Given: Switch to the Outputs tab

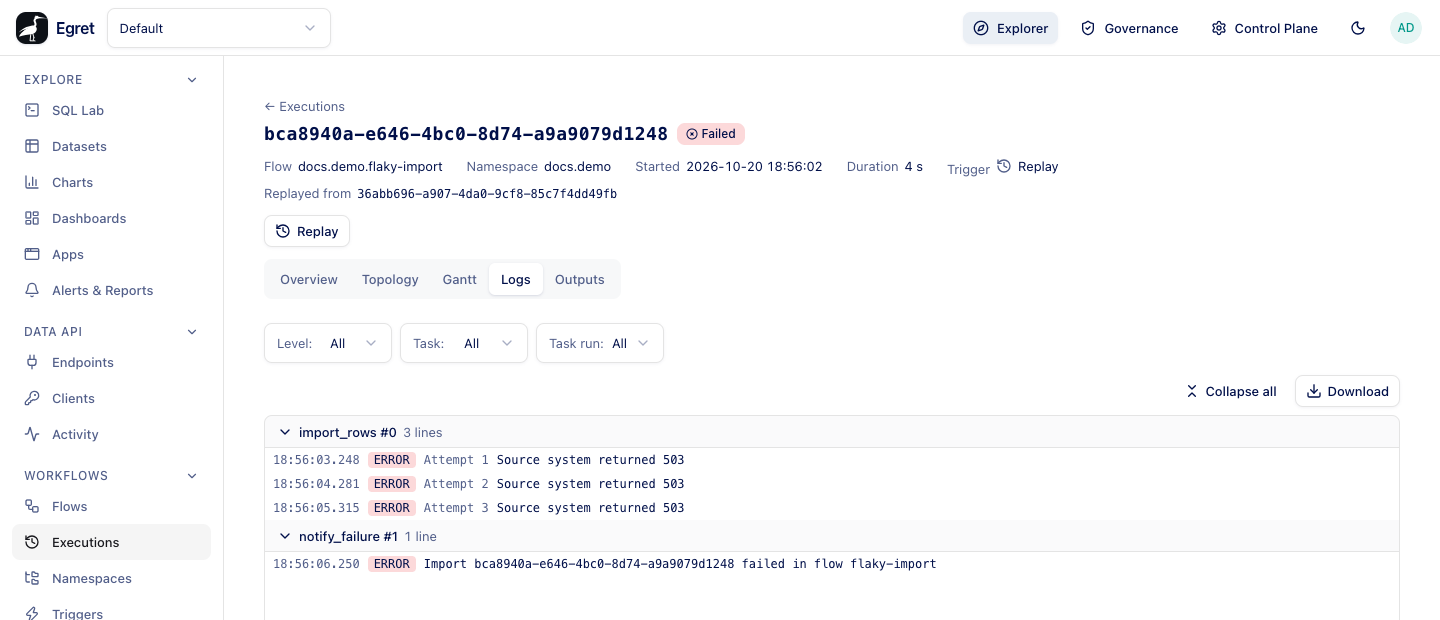Looking at the screenshot, I should click(580, 279).
